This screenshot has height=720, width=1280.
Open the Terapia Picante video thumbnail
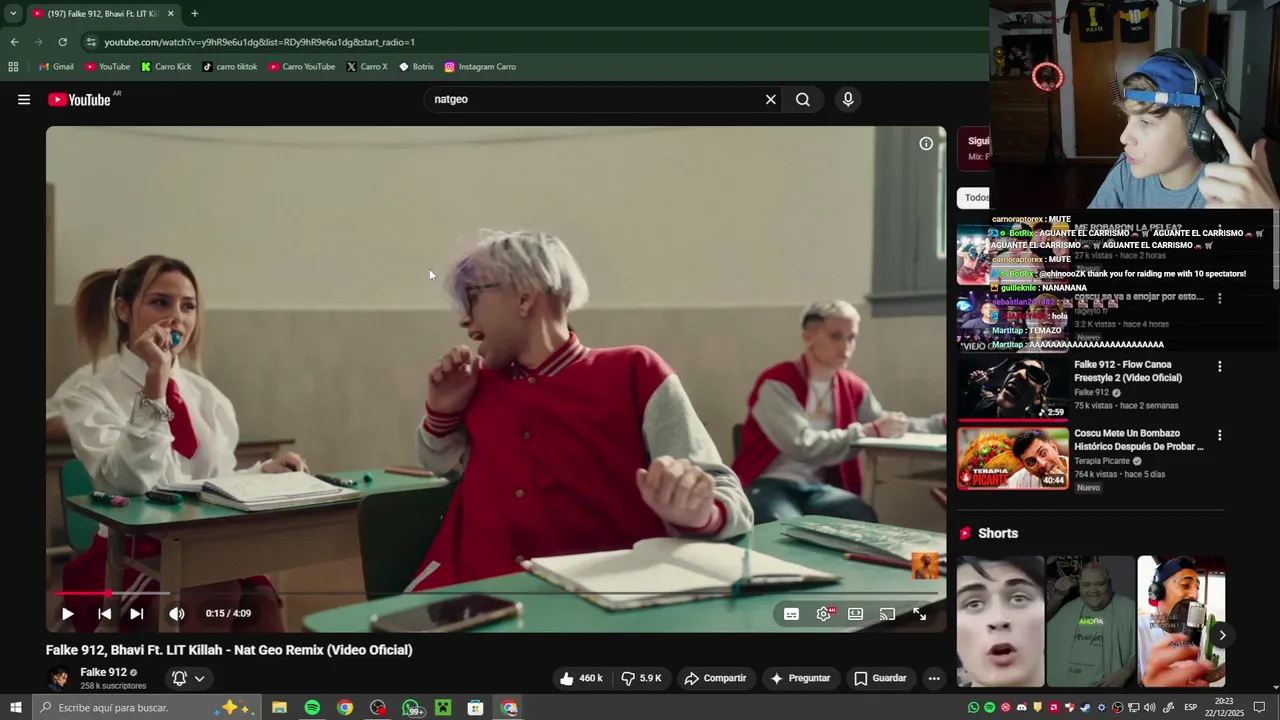point(1013,458)
